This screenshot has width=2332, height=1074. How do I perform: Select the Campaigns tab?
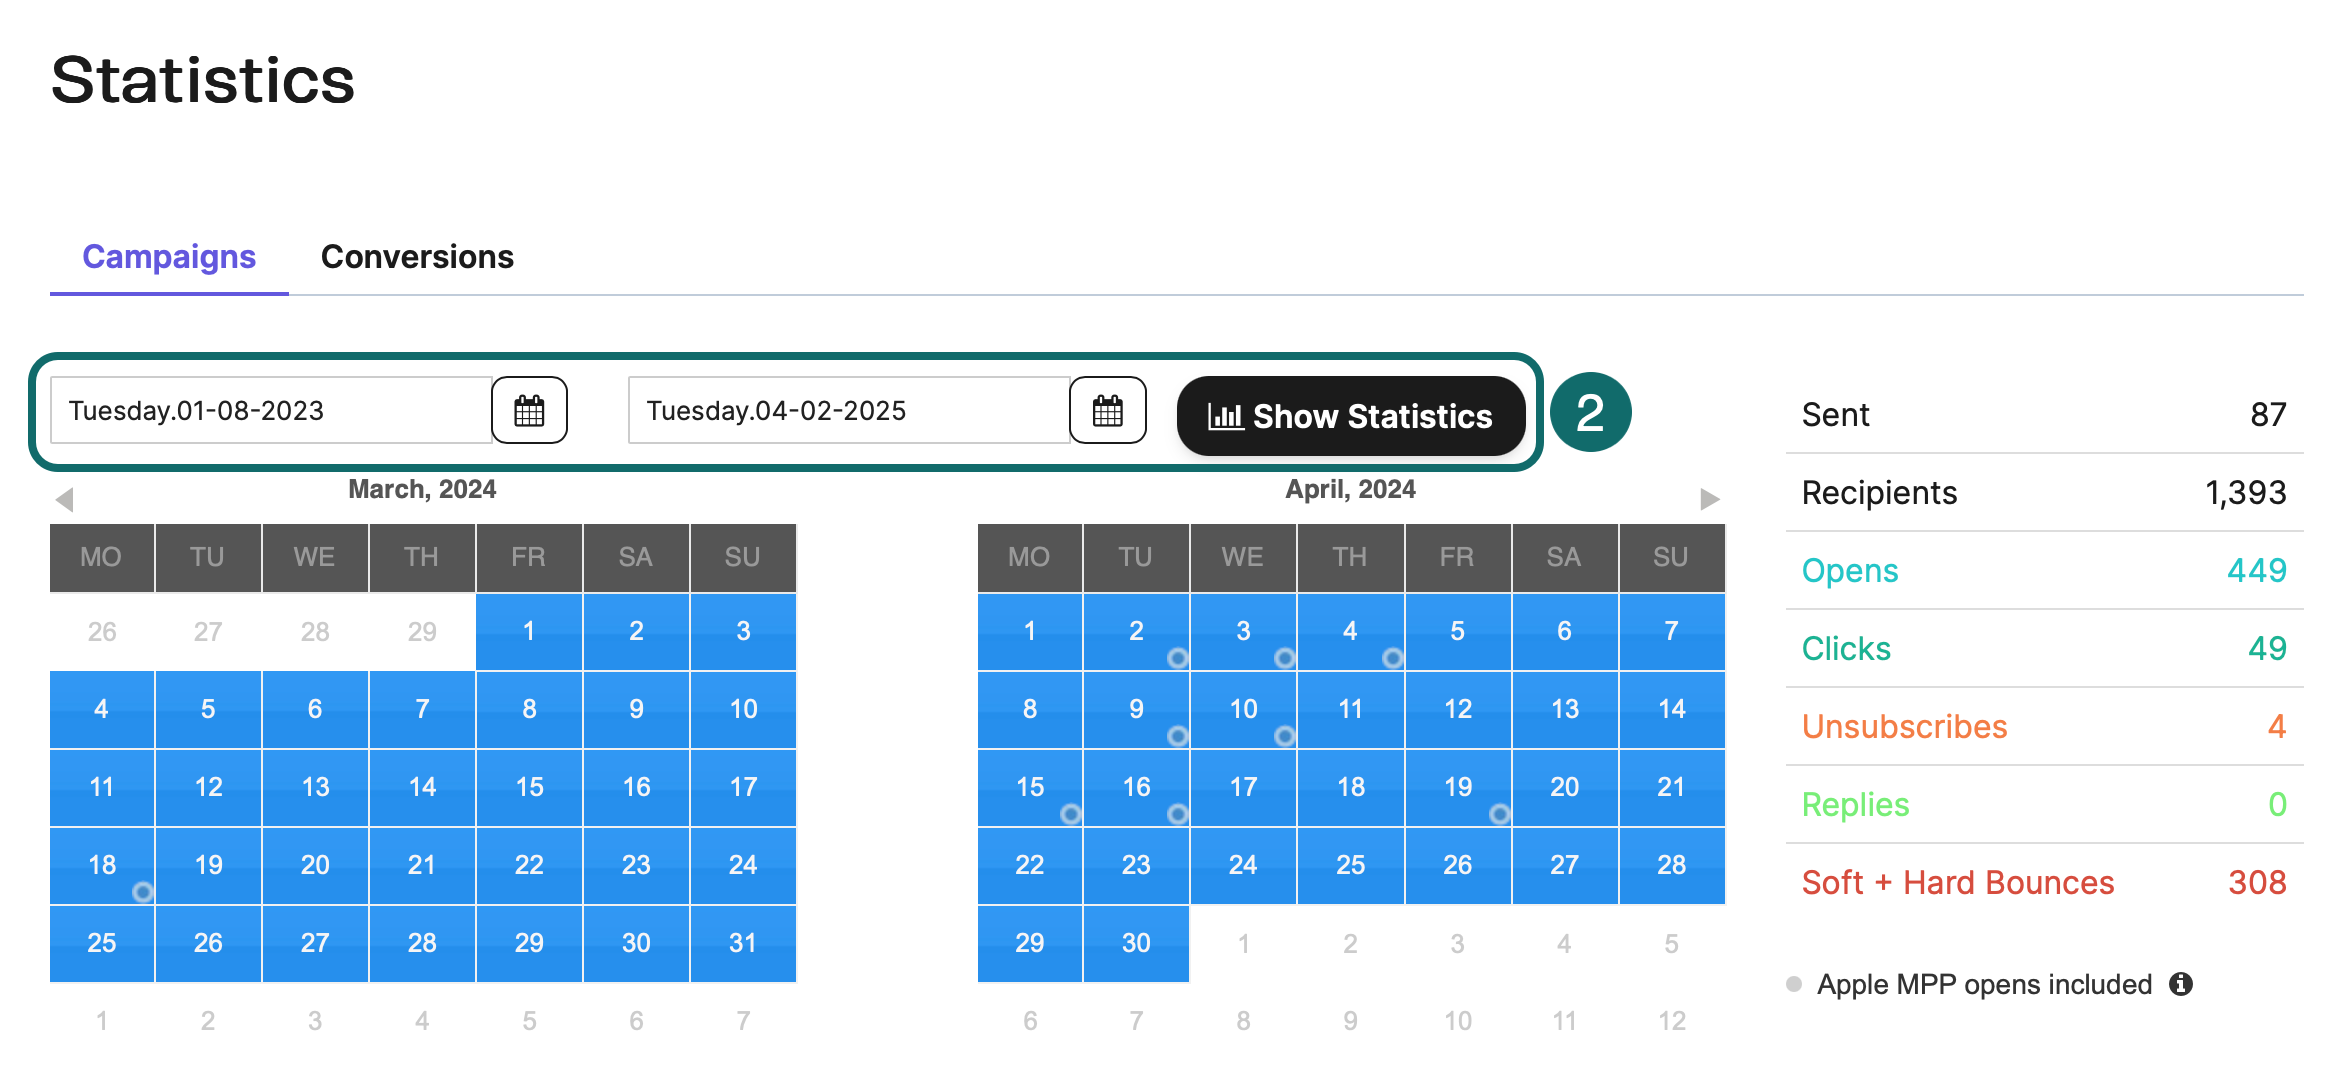point(169,257)
